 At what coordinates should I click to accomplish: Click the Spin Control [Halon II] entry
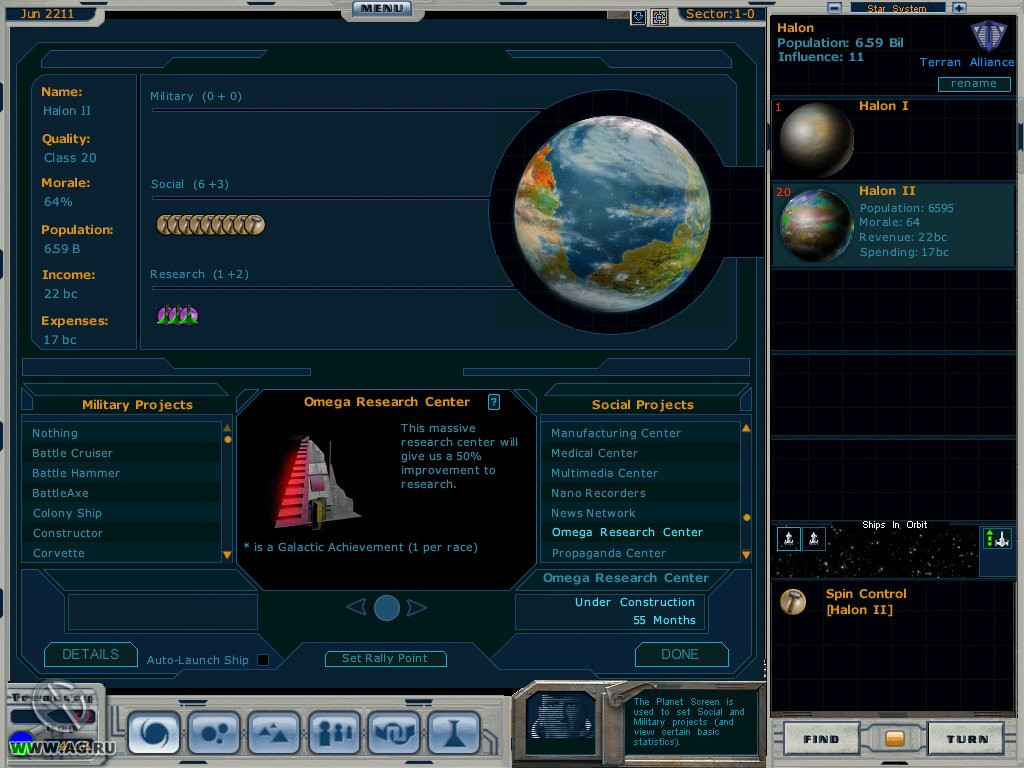click(x=866, y=601)
